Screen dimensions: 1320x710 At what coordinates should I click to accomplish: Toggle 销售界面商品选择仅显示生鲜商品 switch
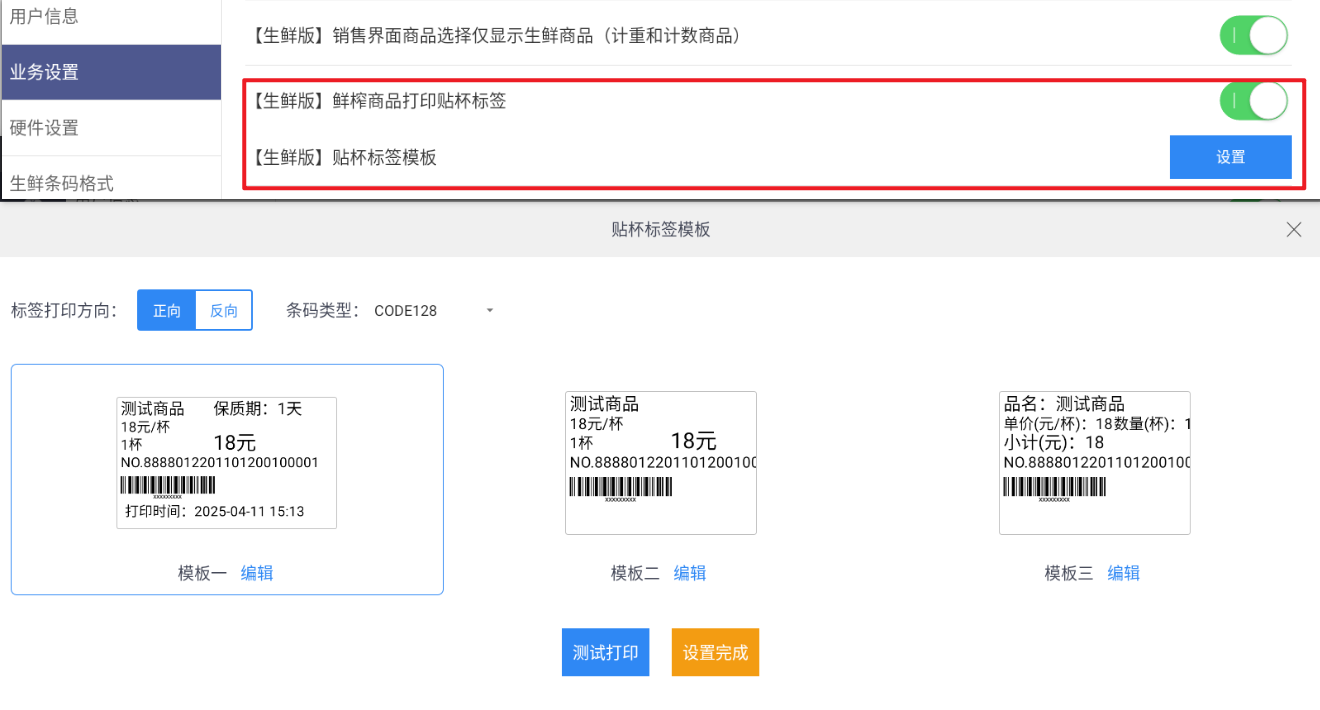(x=1253, y=36)
